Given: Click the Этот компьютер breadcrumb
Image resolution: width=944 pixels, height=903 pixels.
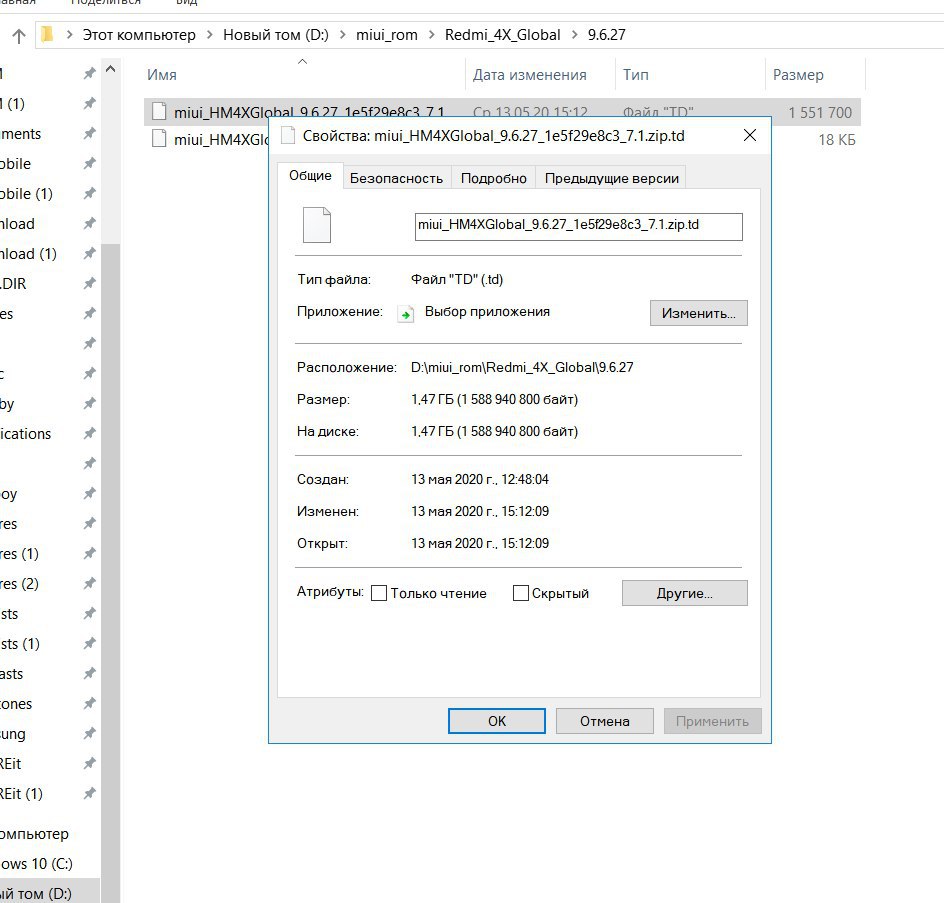Looking at the screenshot, I should [139, 35].
